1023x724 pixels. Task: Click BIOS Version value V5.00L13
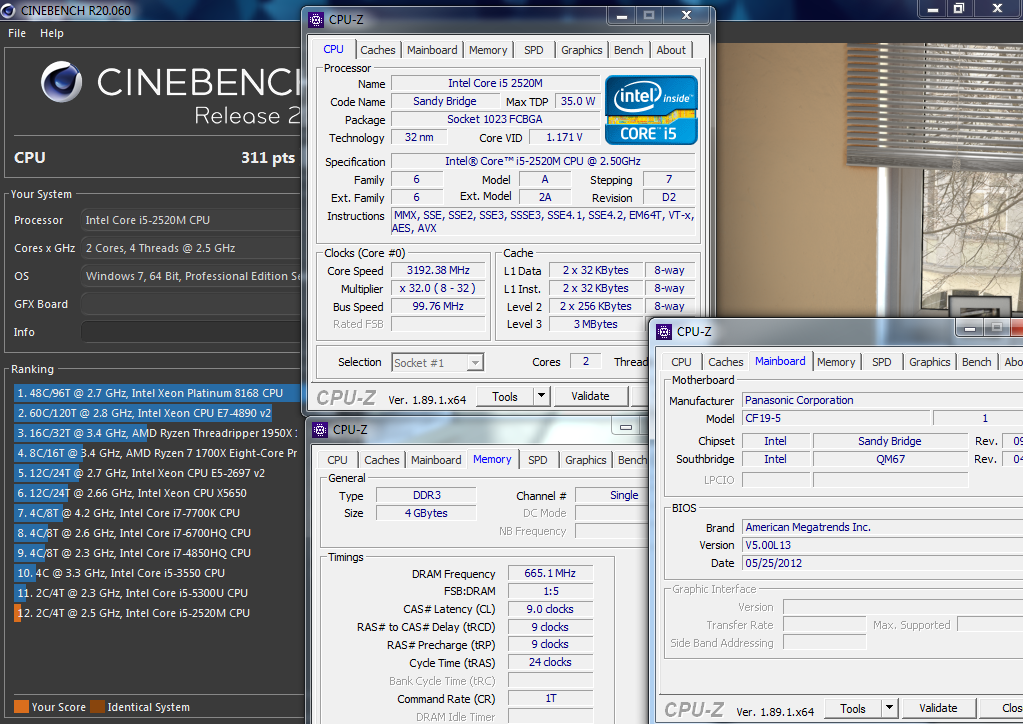[x=882, y=545]
